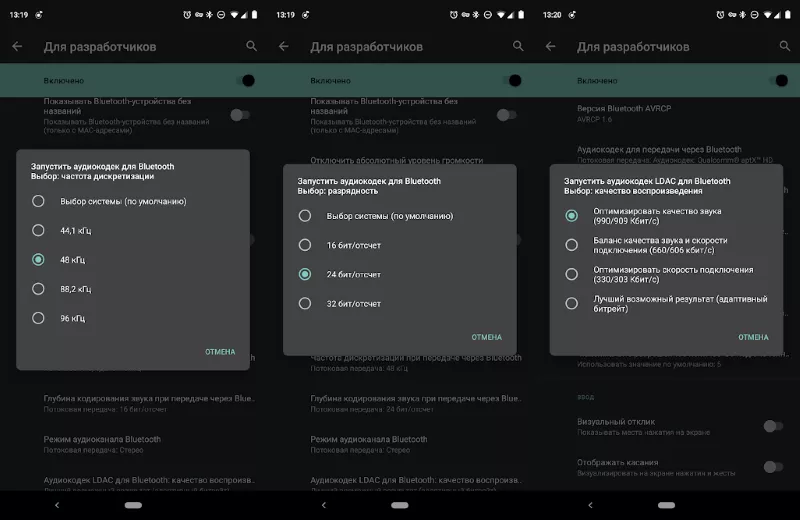Select 24 бит/отсчет option
Image resolution: width=800 pixels, height=520 pixels.
[339, 274]
